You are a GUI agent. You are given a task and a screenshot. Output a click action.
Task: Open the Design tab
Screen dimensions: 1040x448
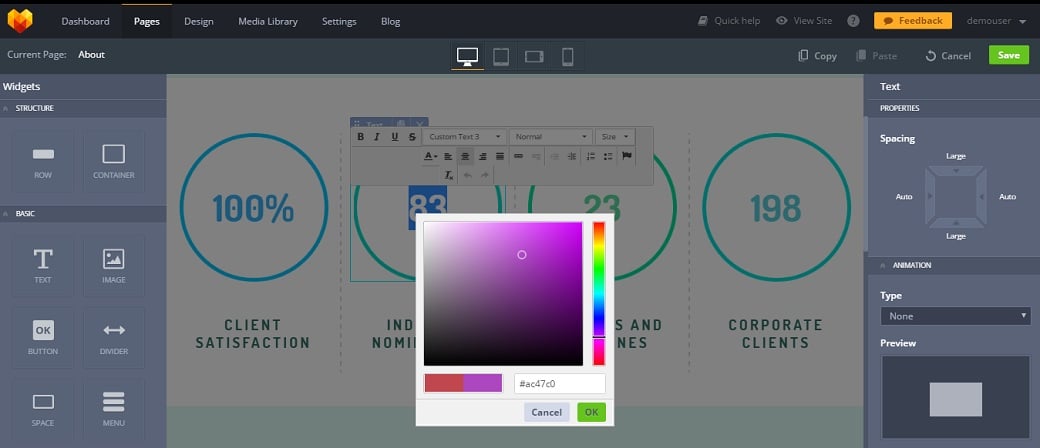[x=198, y=21]
